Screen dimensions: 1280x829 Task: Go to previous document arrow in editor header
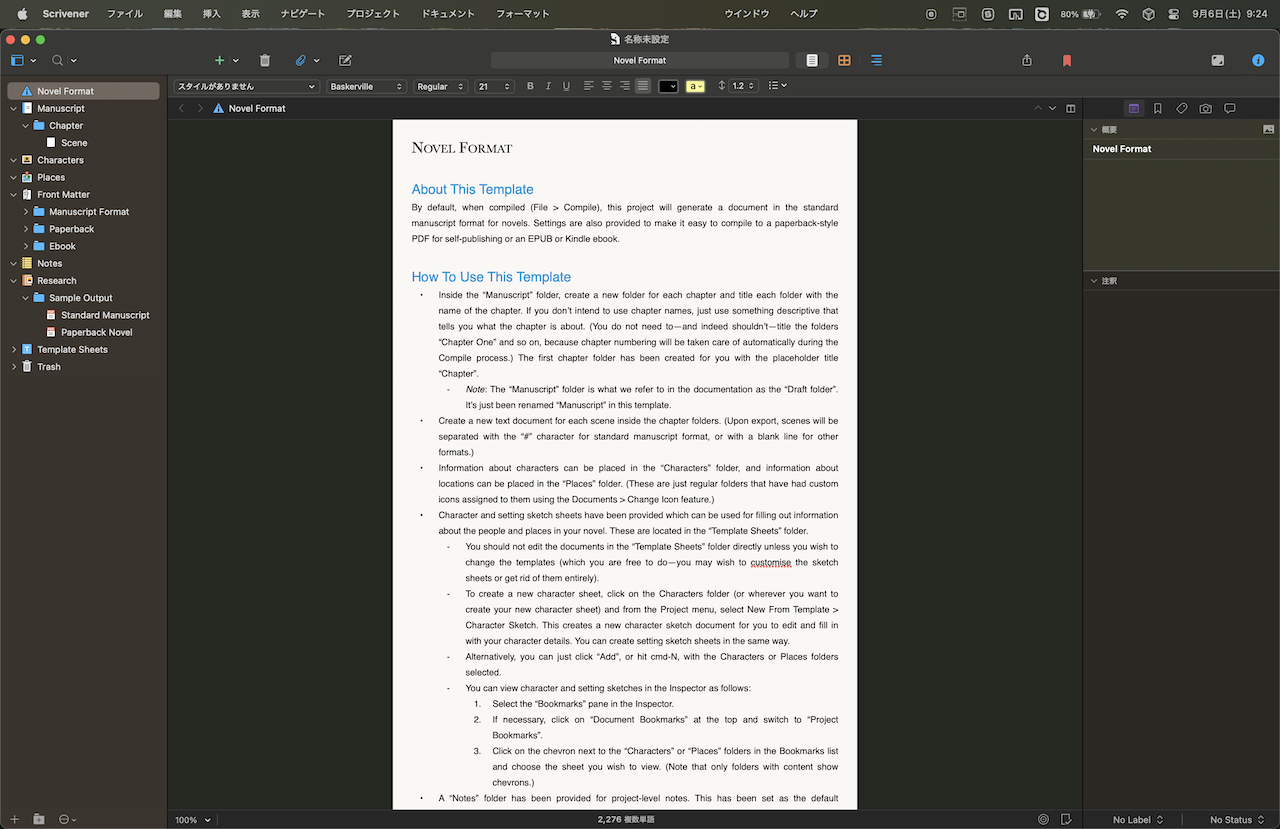1038,108
